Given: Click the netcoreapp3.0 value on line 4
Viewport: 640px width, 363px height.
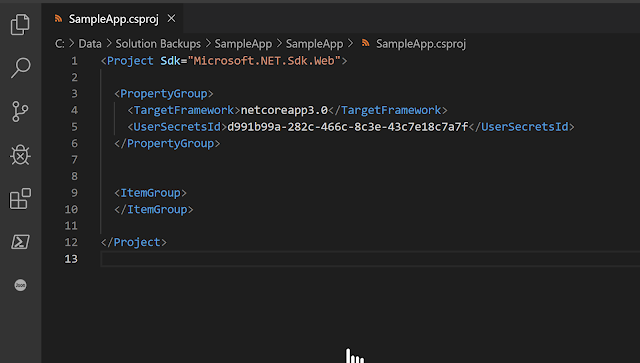Looking at the screenshot, I should tap(284, 110).
